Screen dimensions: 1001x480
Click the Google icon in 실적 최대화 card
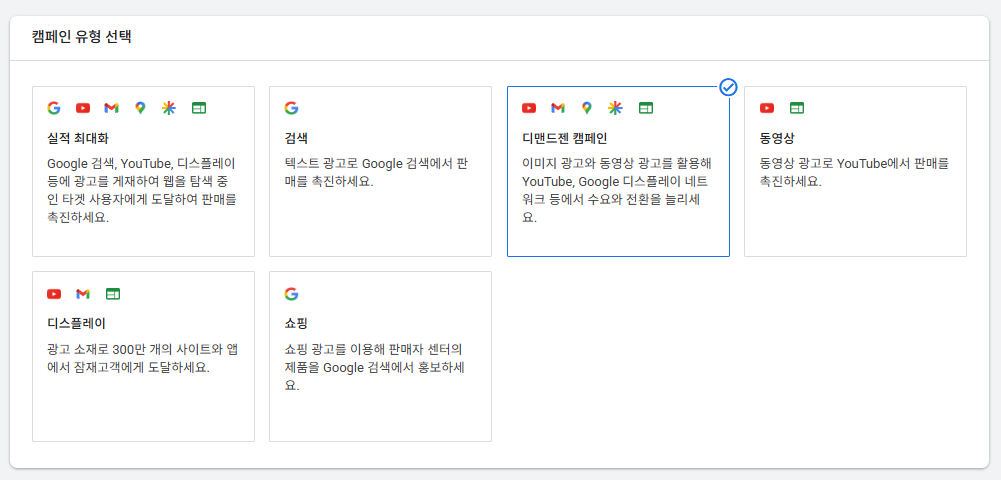tap(54, 108)
